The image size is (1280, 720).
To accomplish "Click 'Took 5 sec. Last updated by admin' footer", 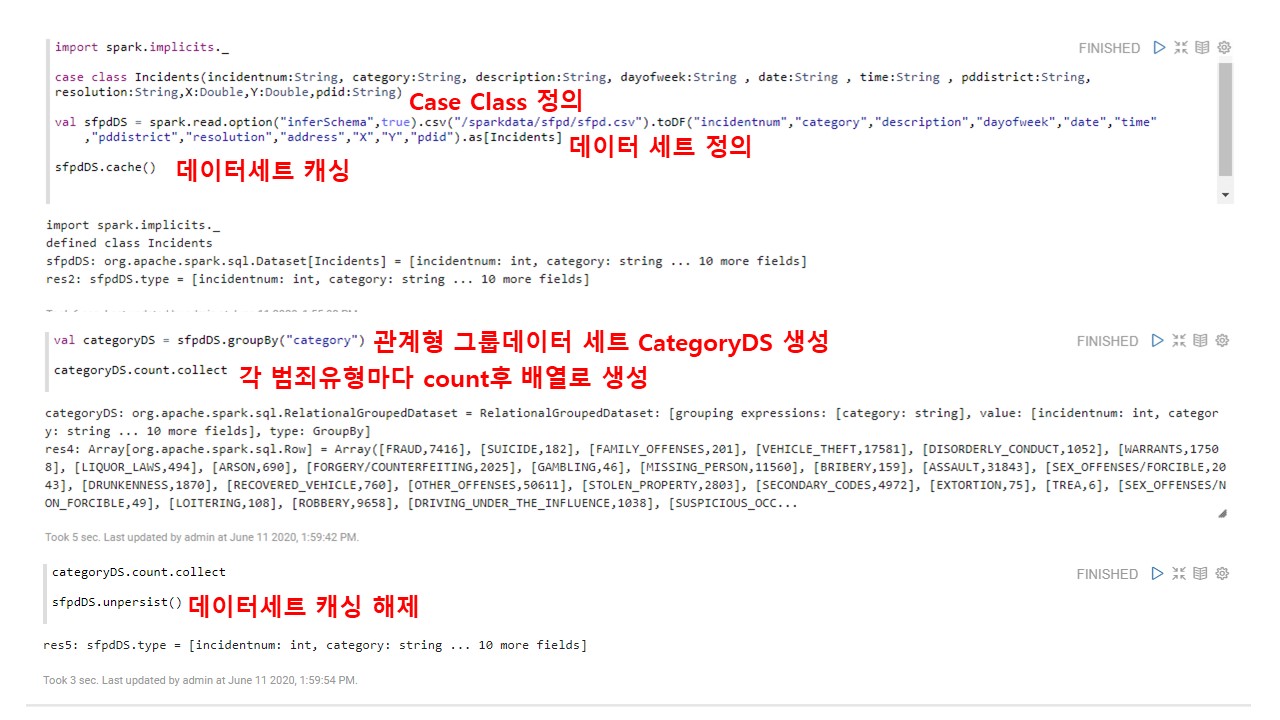I will 202,537.
